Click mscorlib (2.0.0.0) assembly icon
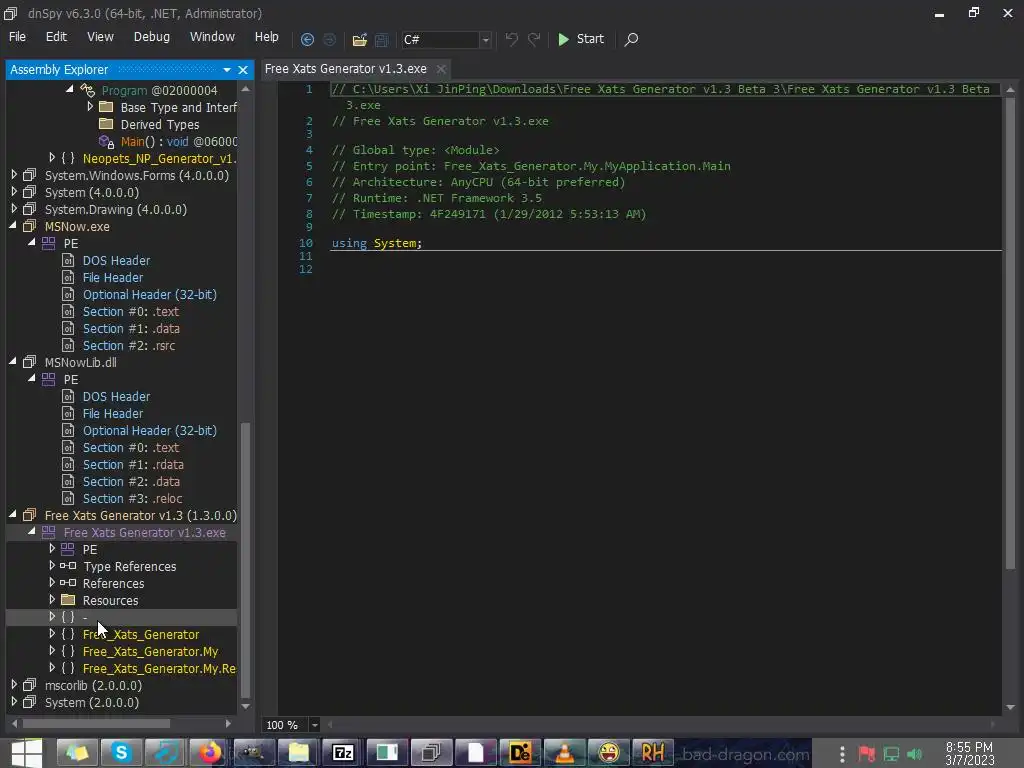Image resolution: width=1024 pixels, height=768 pixels. coord(29,685)
